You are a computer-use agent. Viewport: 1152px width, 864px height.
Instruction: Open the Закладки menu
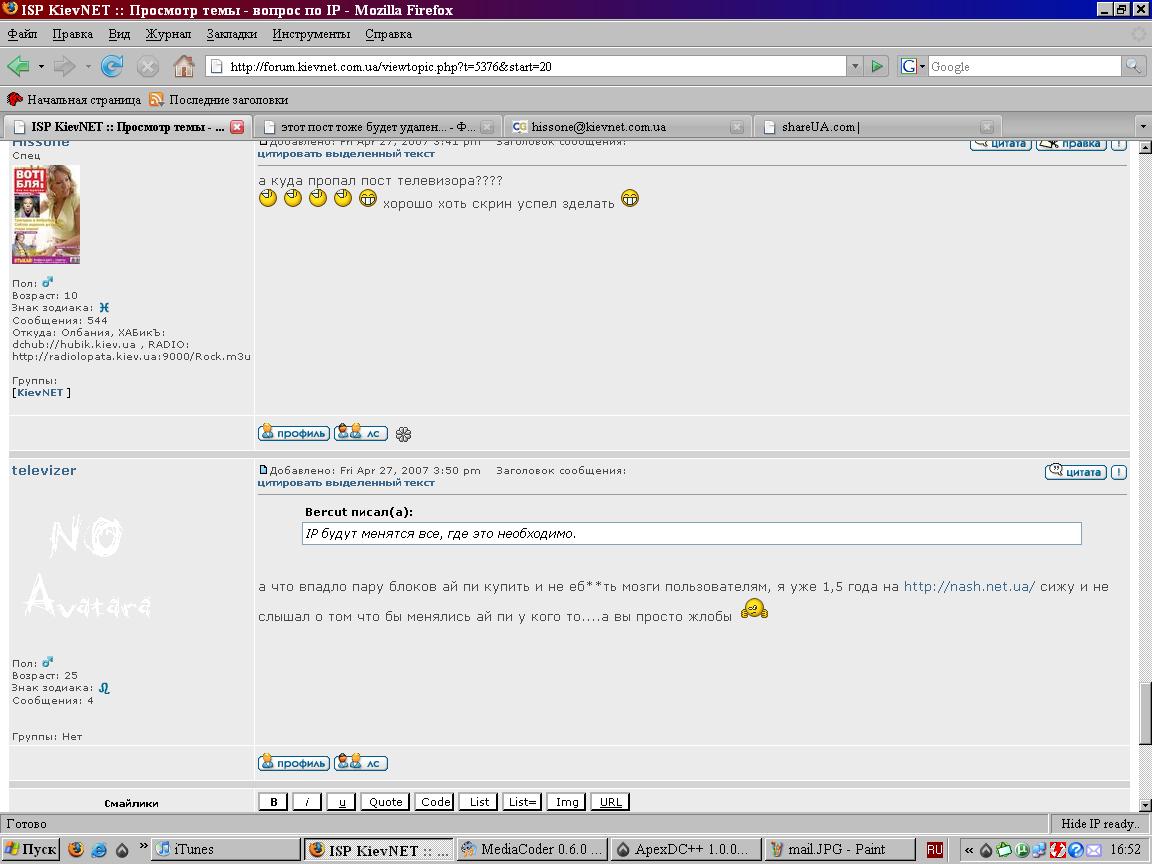tap(231, 34)
